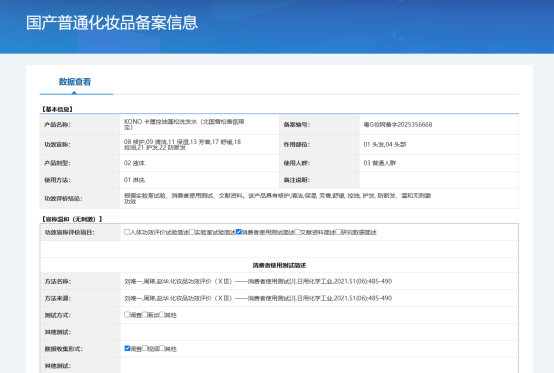
Task: Click the 功效宣称评价项目 row label
Action: [x=70, y=232]
